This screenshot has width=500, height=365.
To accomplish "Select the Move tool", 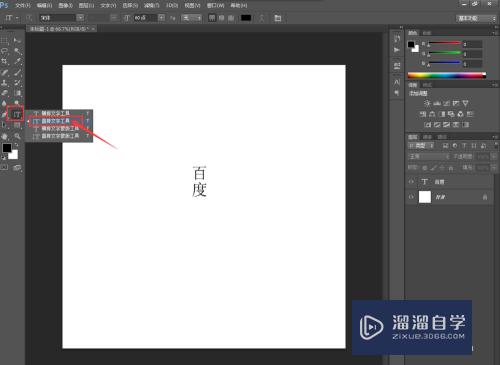I will click(x=17, y=41).
